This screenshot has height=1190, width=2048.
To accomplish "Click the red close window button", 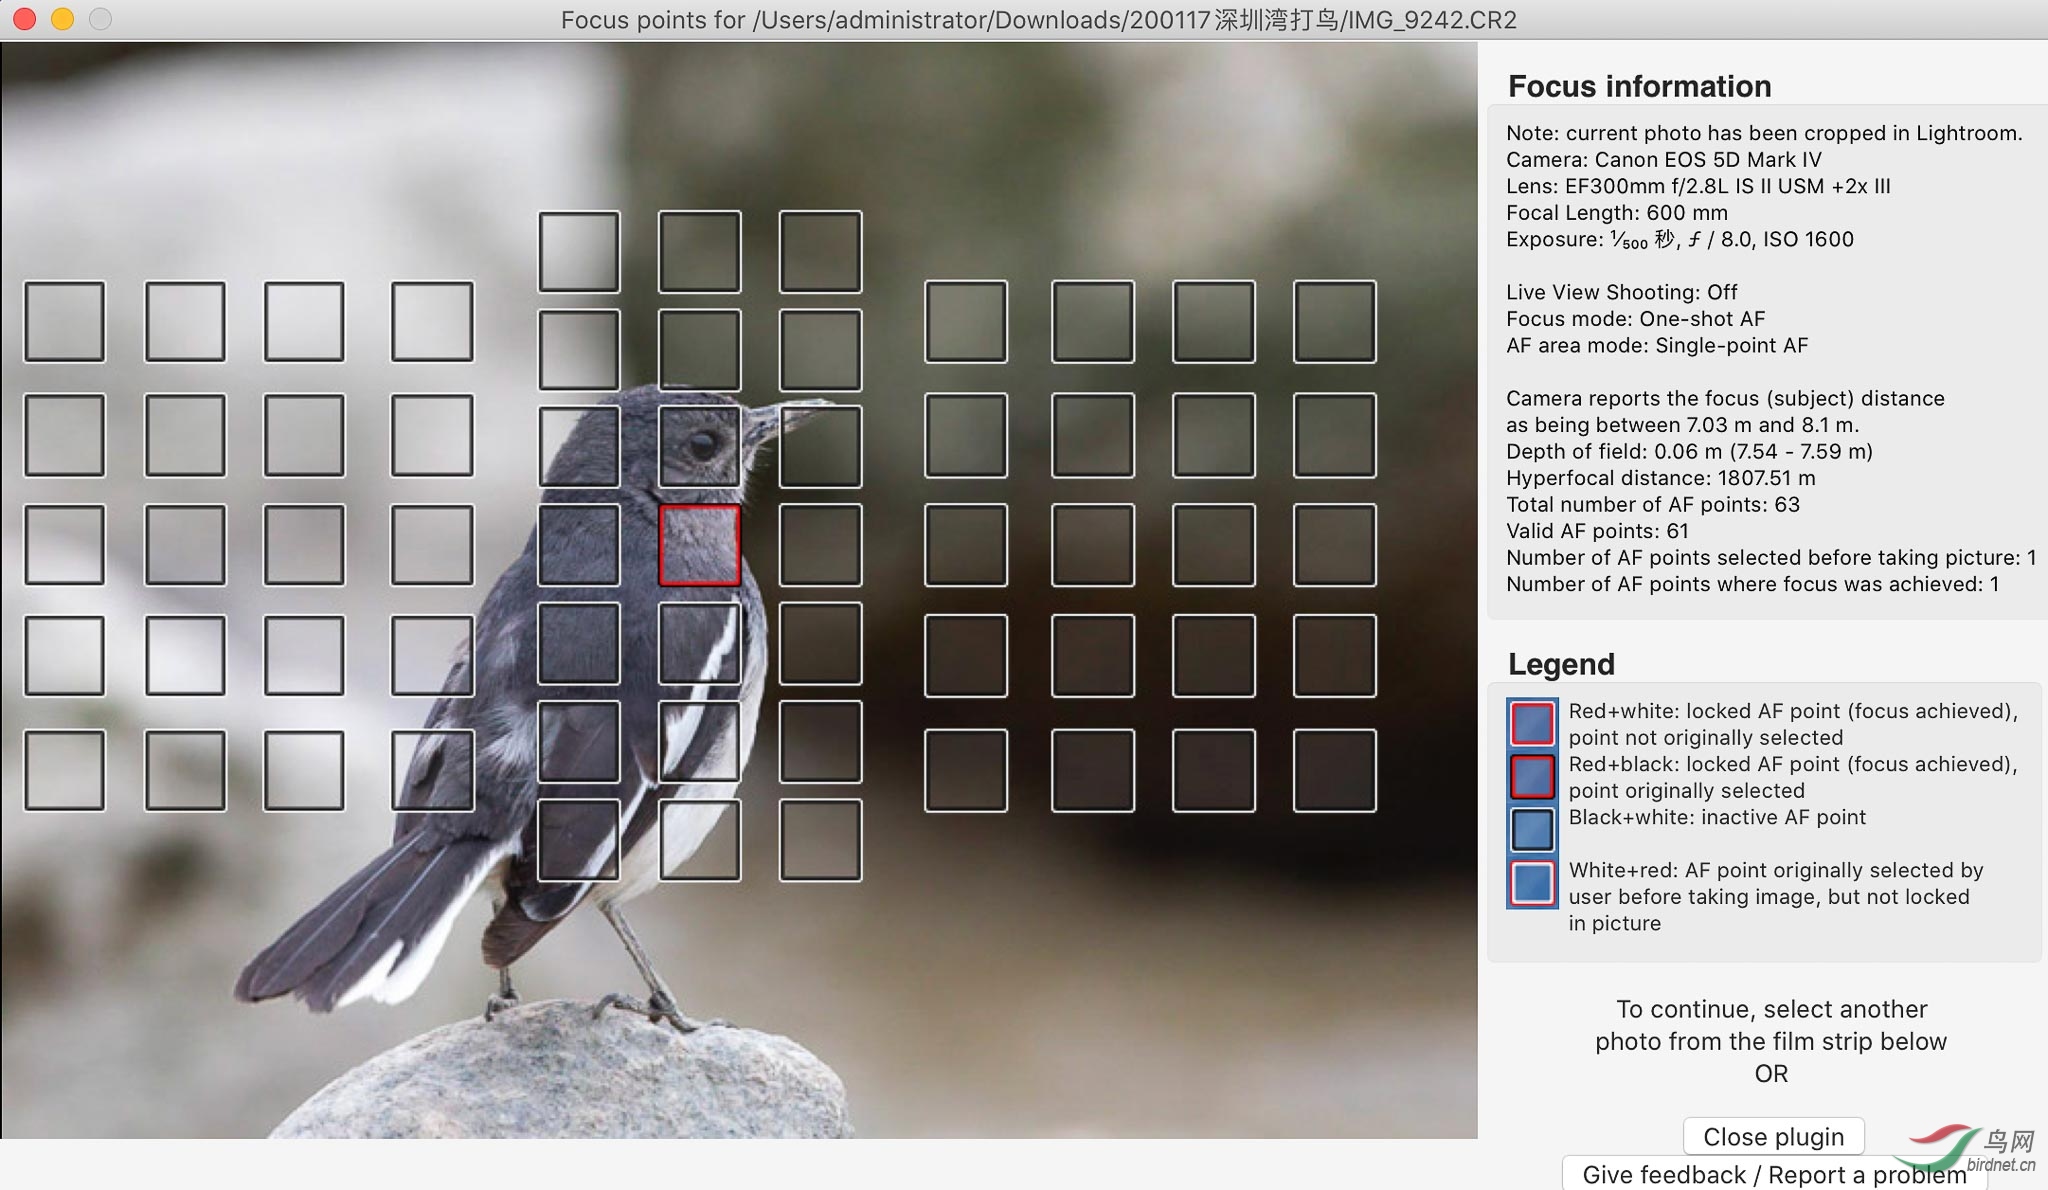I will coord(25,19).
